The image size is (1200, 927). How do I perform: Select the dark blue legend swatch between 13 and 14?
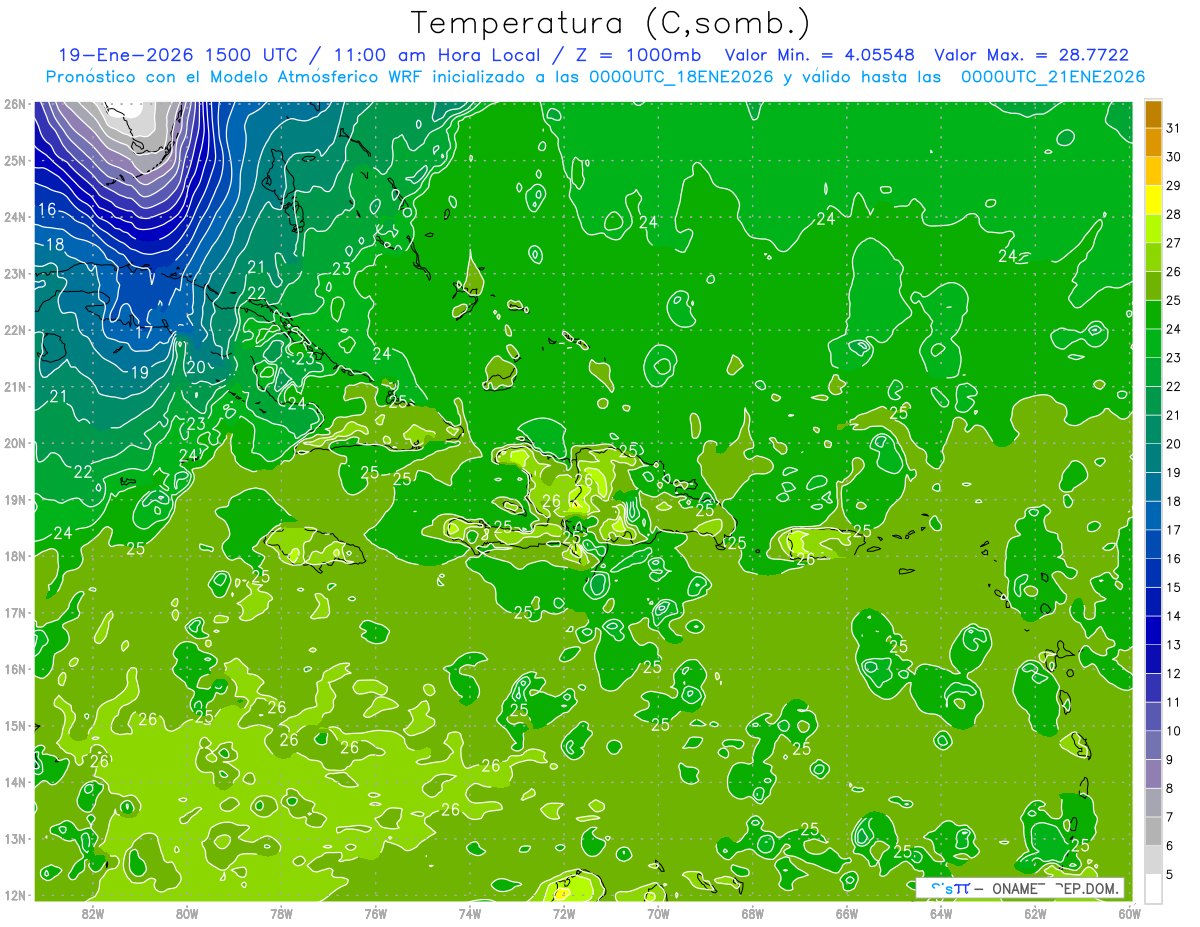tap(1153, 630)
